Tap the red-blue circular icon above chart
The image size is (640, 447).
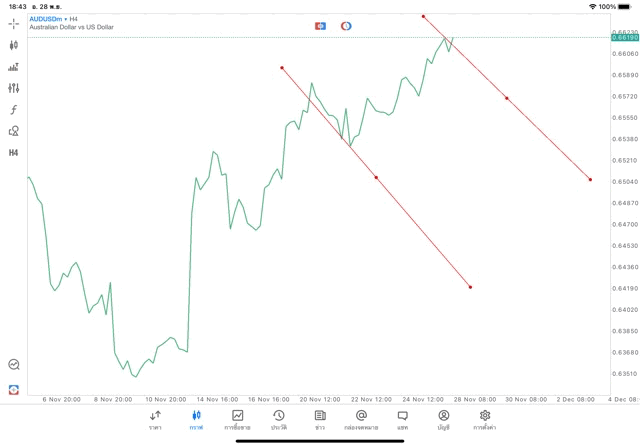point(346,25)
